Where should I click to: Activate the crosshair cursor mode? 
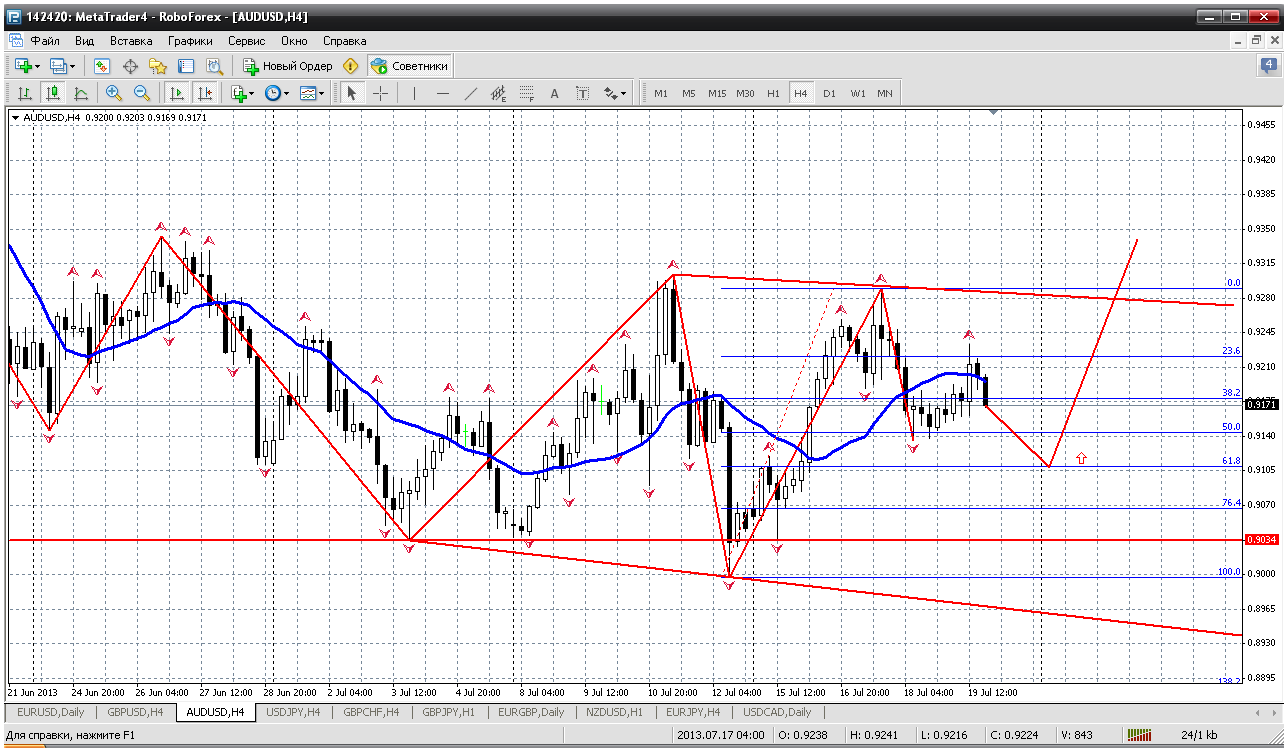tap(381, 93)
